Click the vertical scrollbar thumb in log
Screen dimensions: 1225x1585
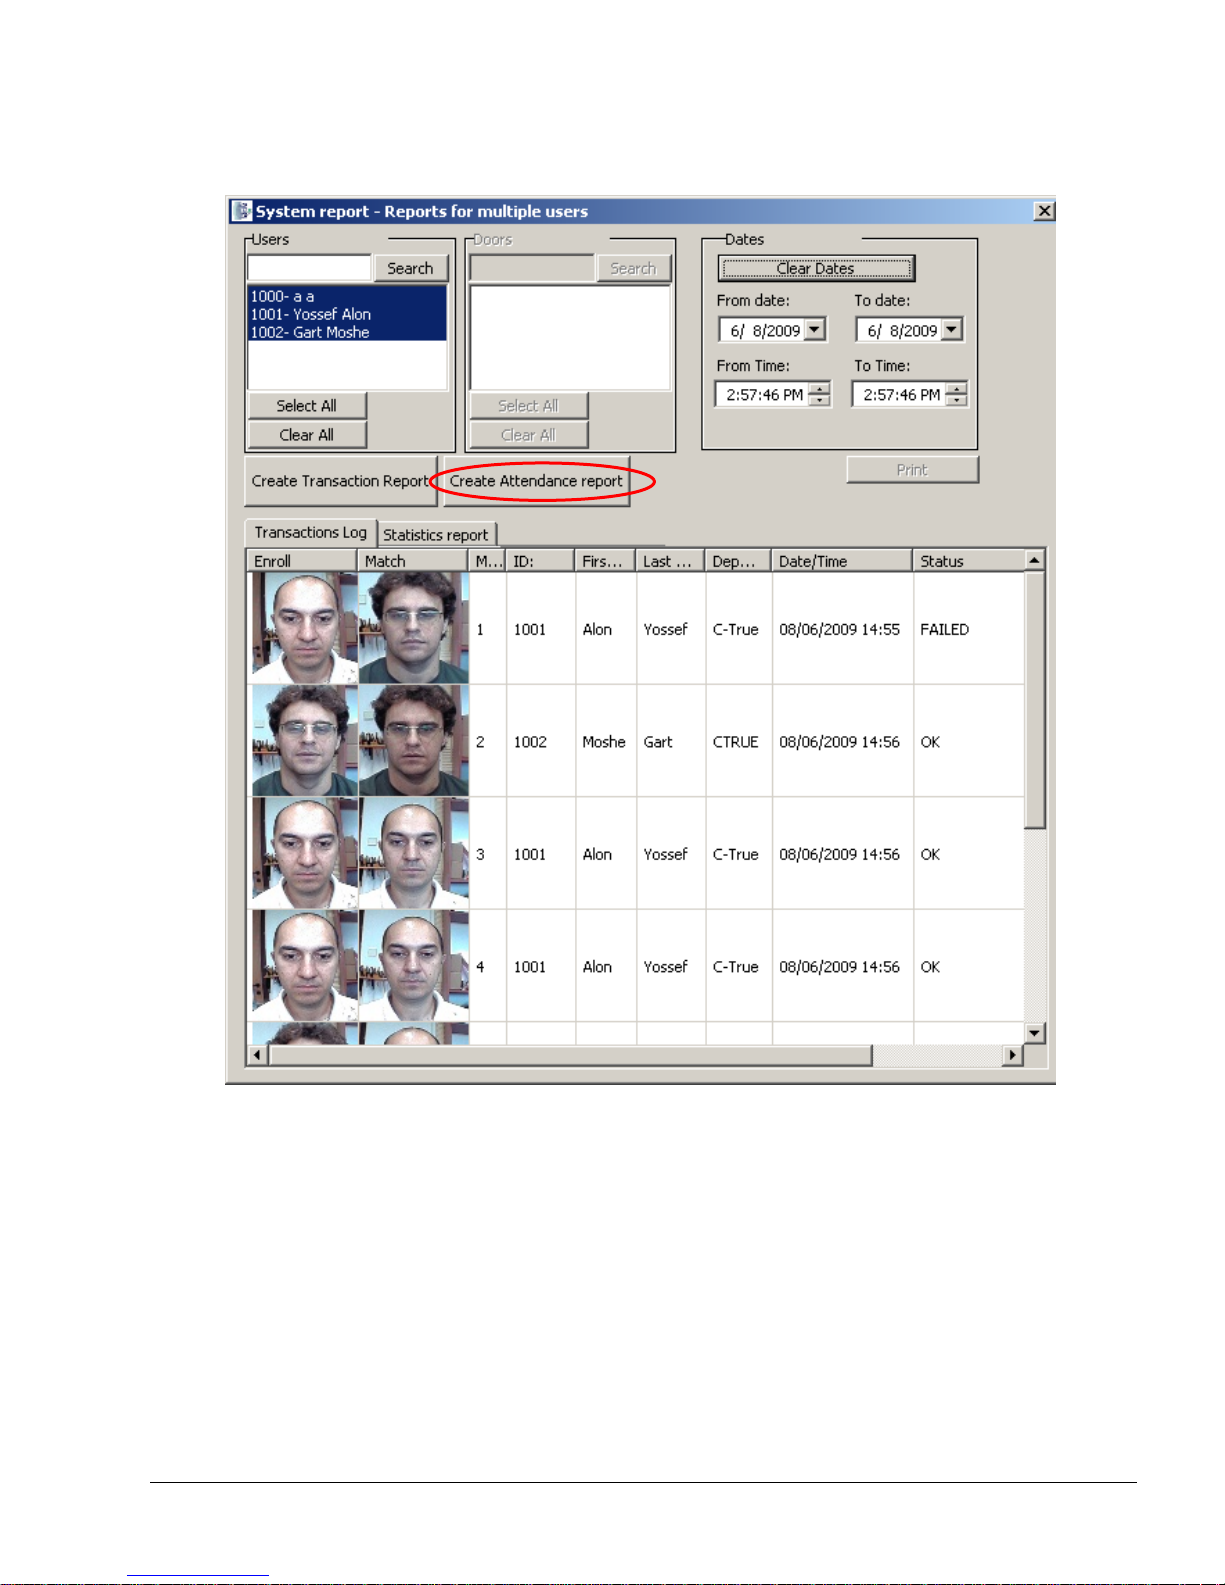[1035, 699]
